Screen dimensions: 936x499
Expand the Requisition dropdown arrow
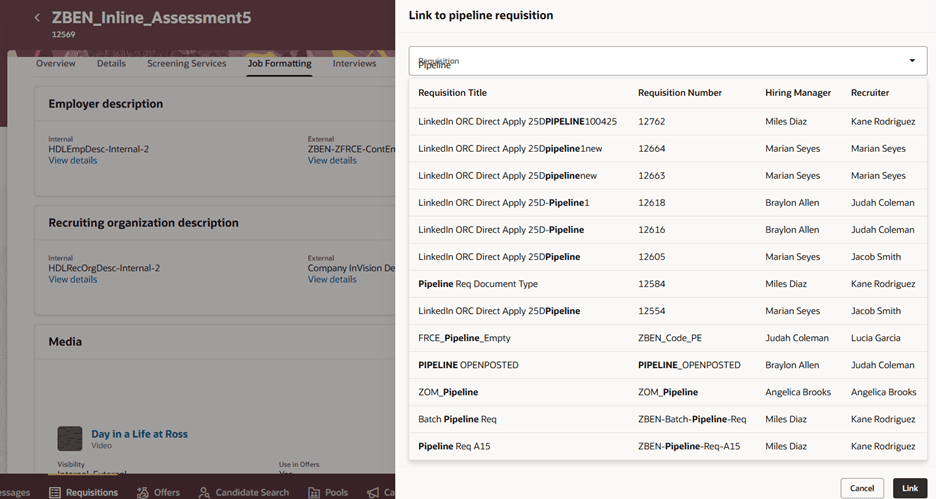tap(912, 61)
